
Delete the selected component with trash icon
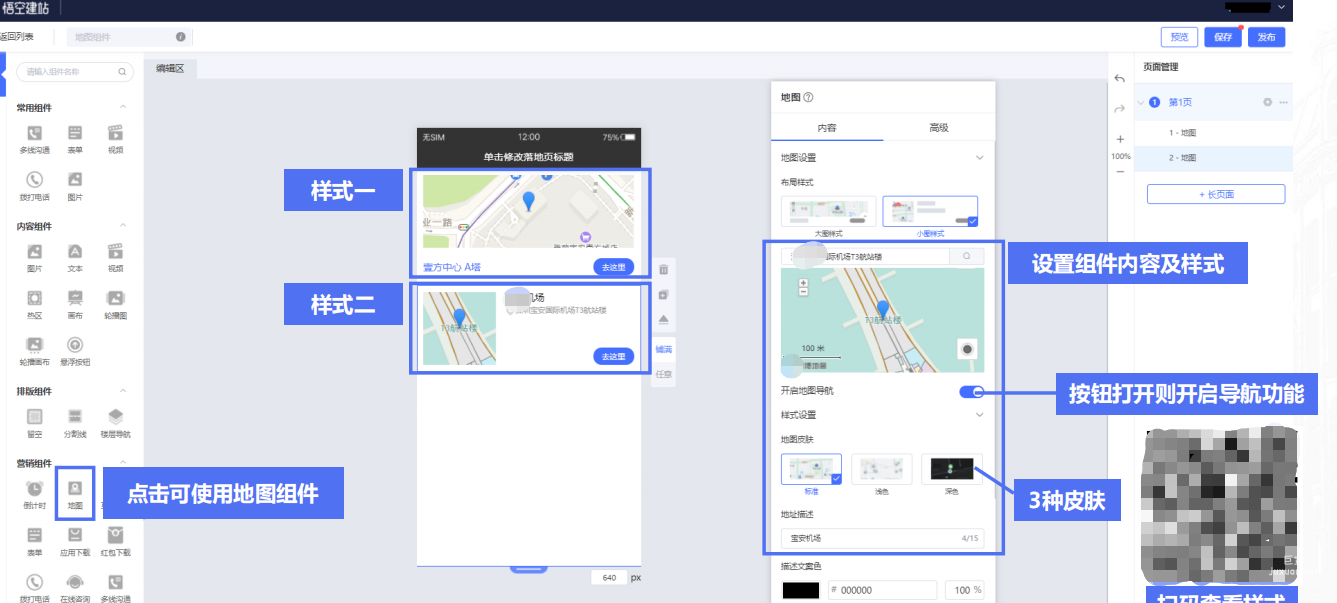coord(663,270)
